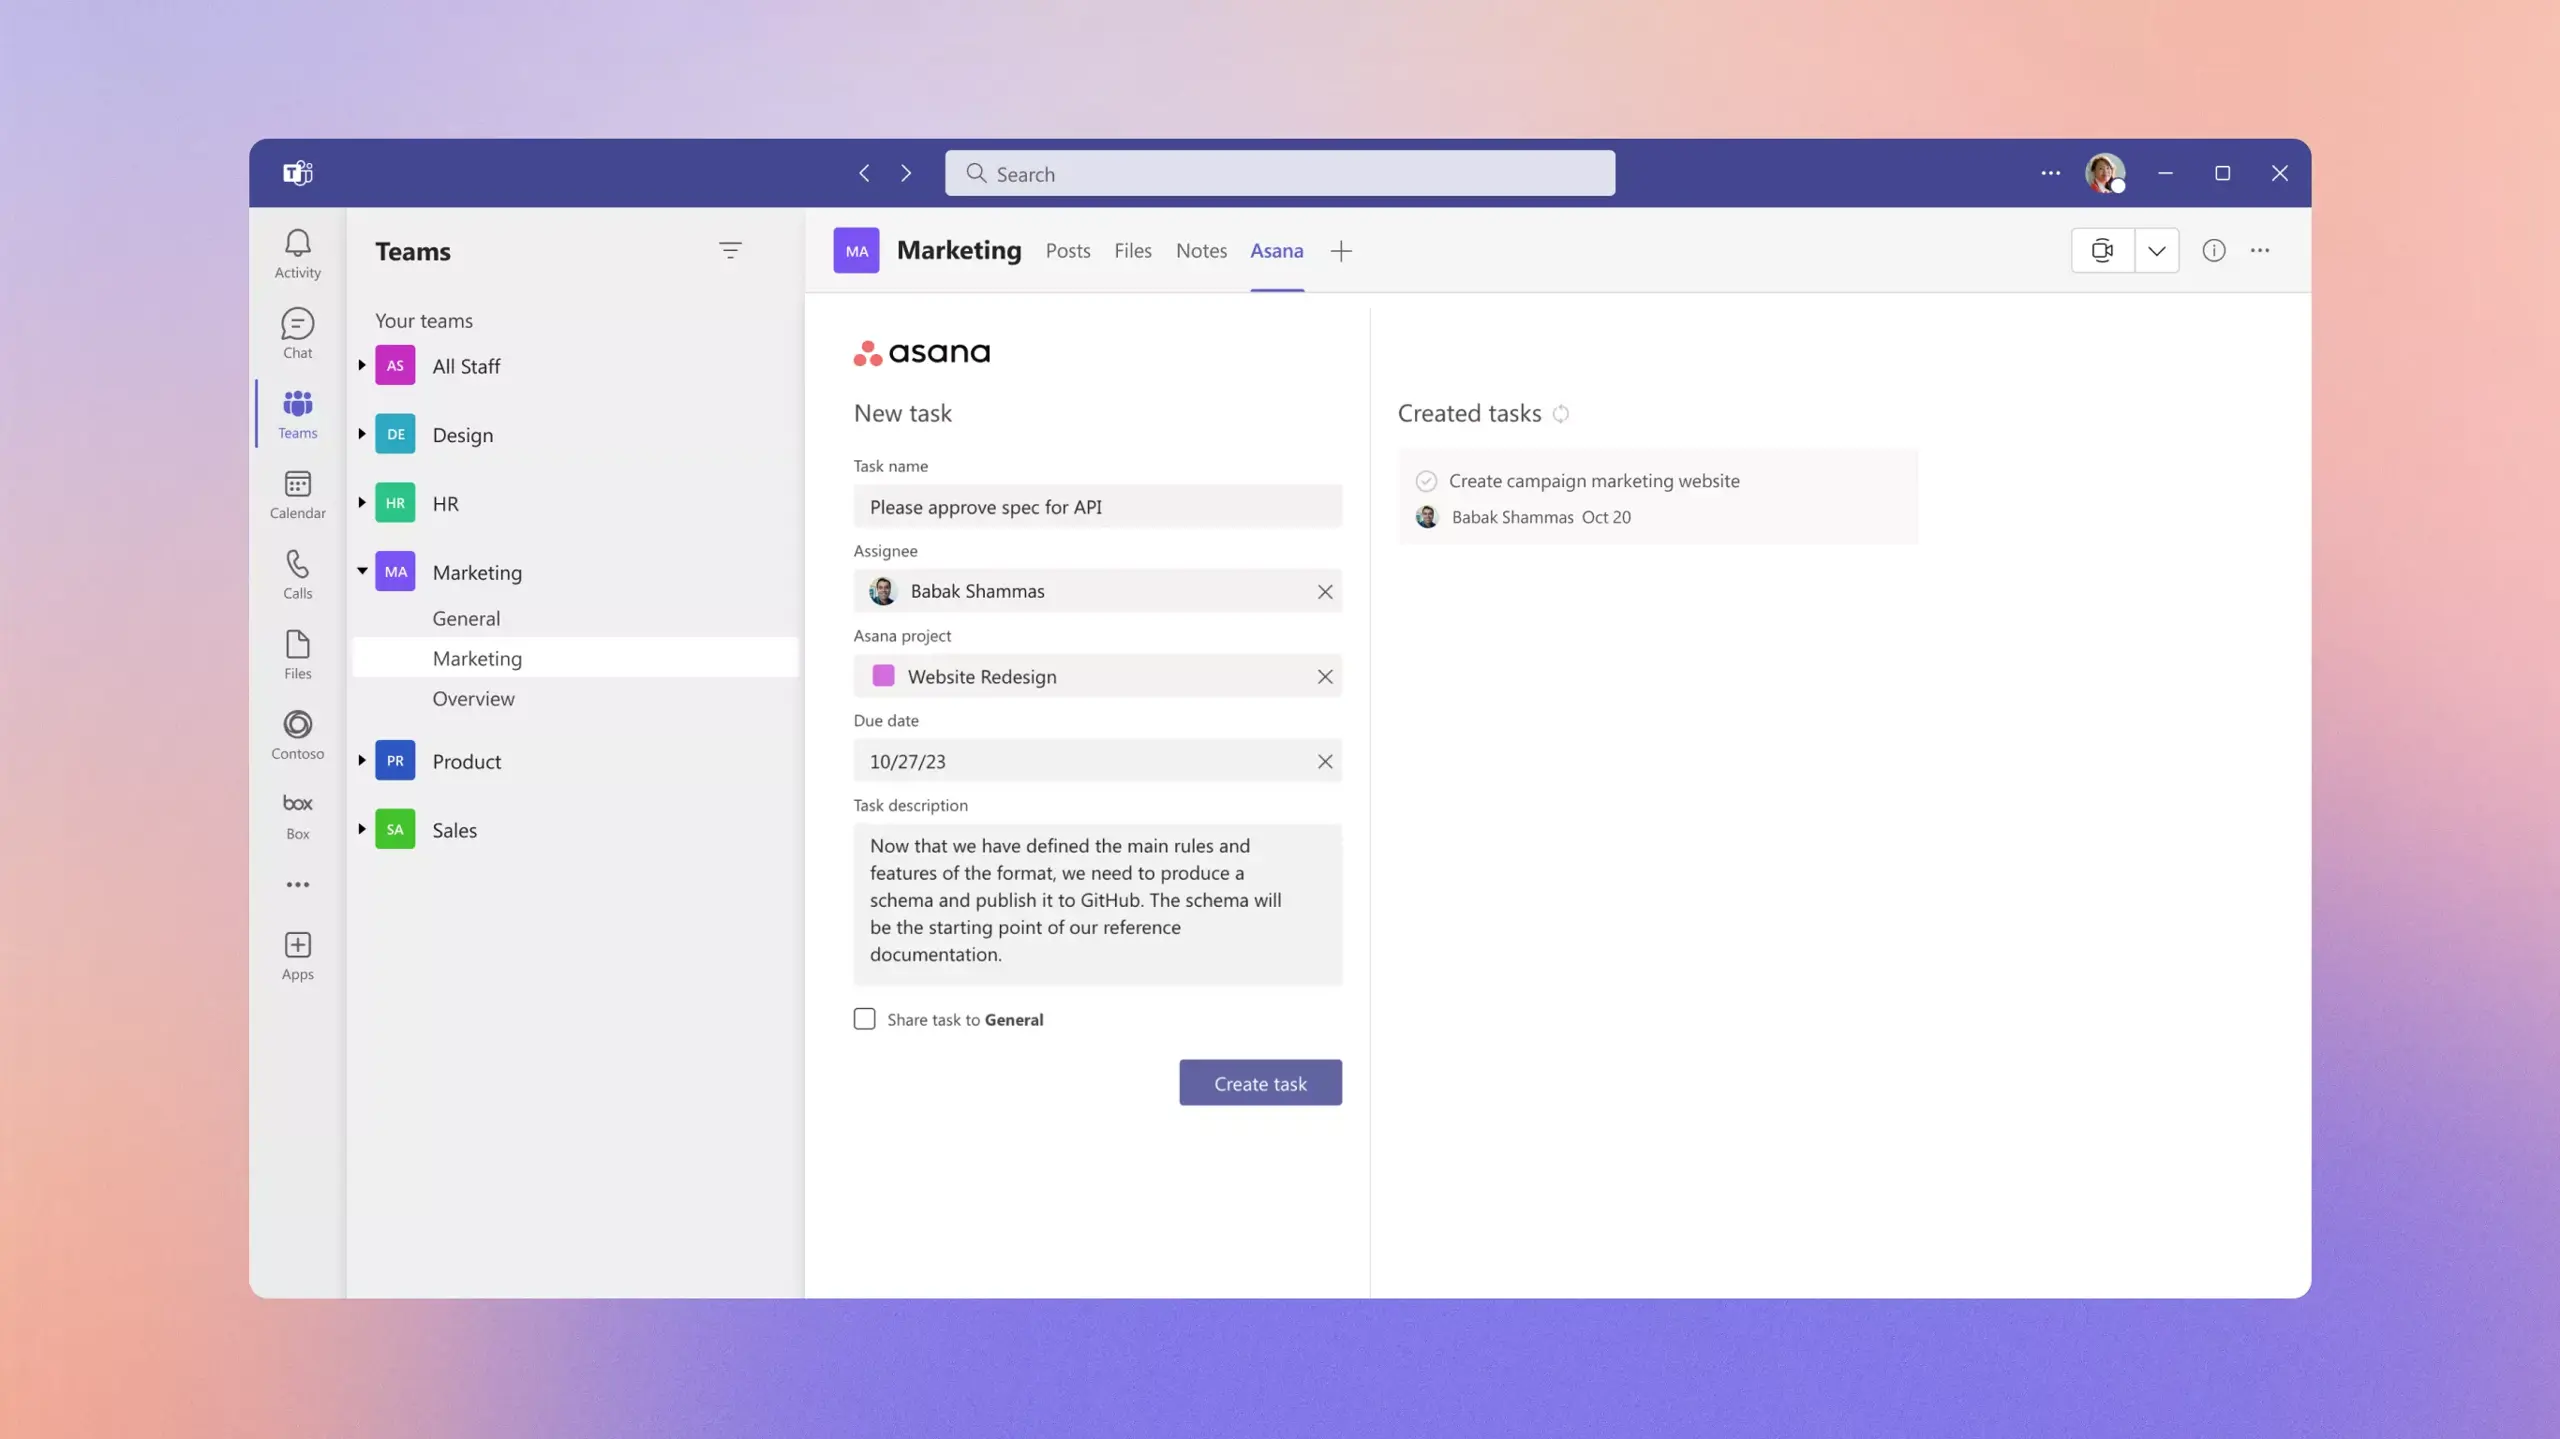Switch to the Notes tab
2560x1439 pixels.
pyautogui.click(x=1199, y=250)
